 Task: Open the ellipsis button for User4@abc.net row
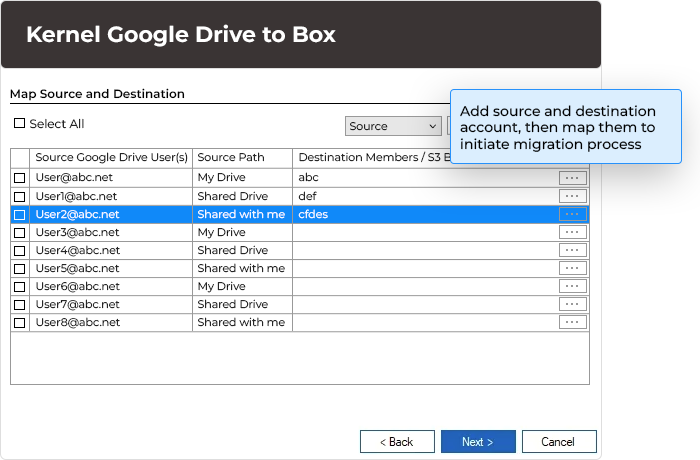point(572,250)
